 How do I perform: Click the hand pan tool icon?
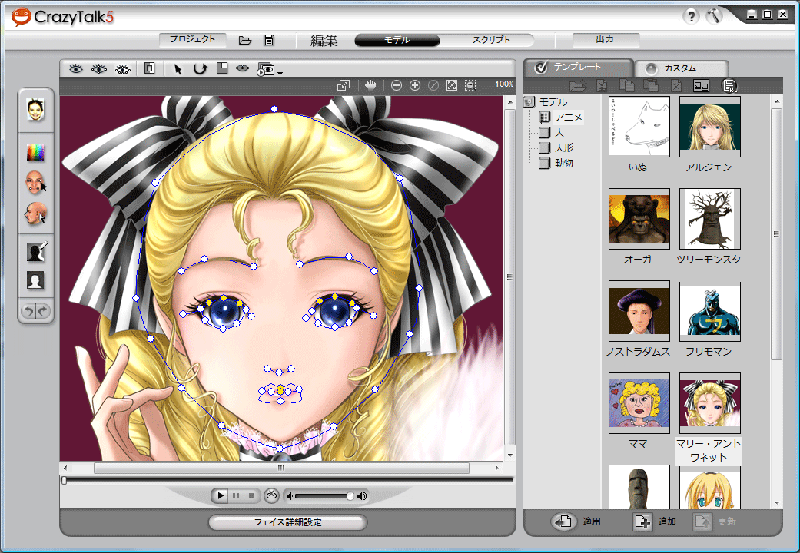pos(371,86)
